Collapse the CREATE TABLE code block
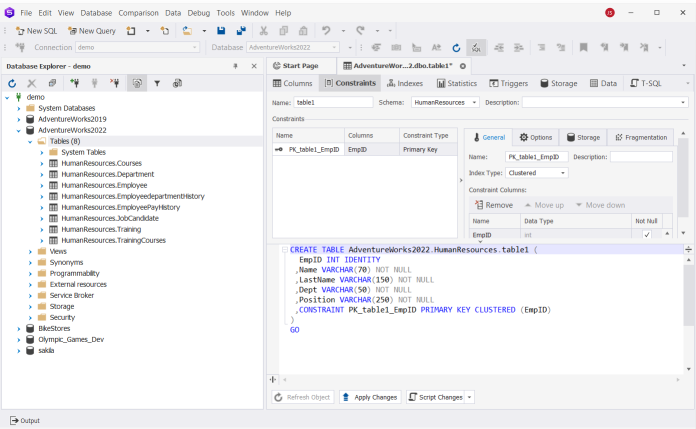This screenshot has height=429, width=696. [x=285, y=250]
